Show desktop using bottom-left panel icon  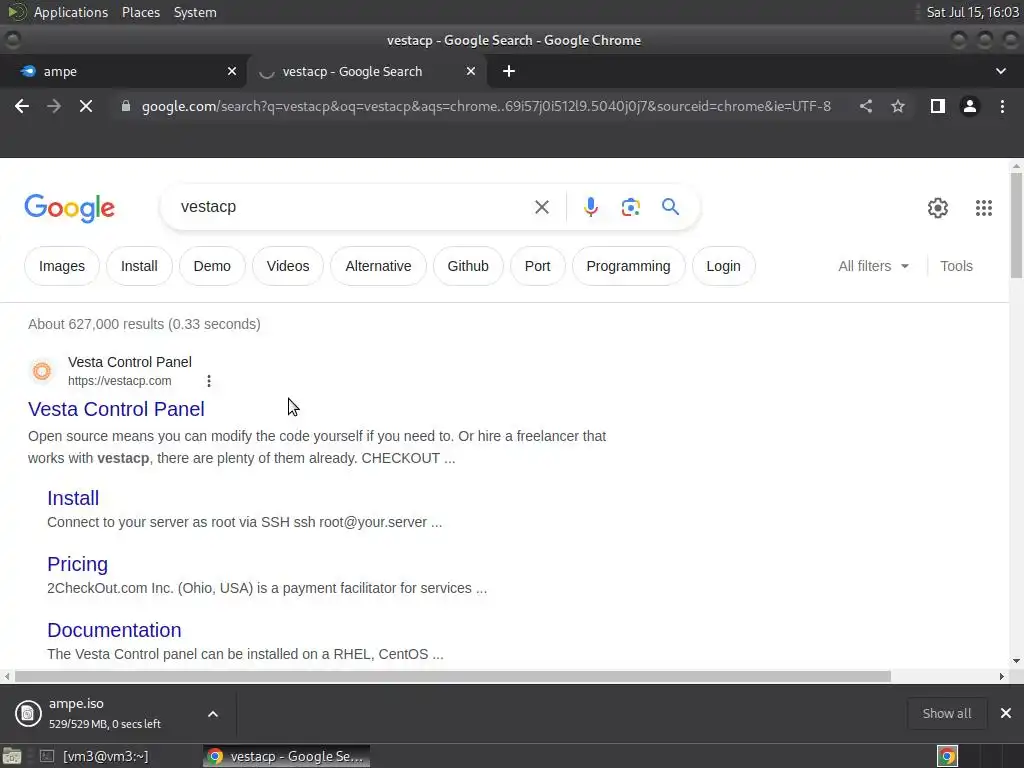12,756
